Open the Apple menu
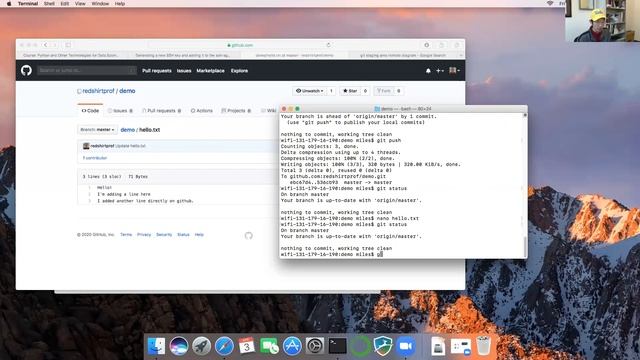The width and height of the screenshot is (640, 360). (x=9, y=3)
